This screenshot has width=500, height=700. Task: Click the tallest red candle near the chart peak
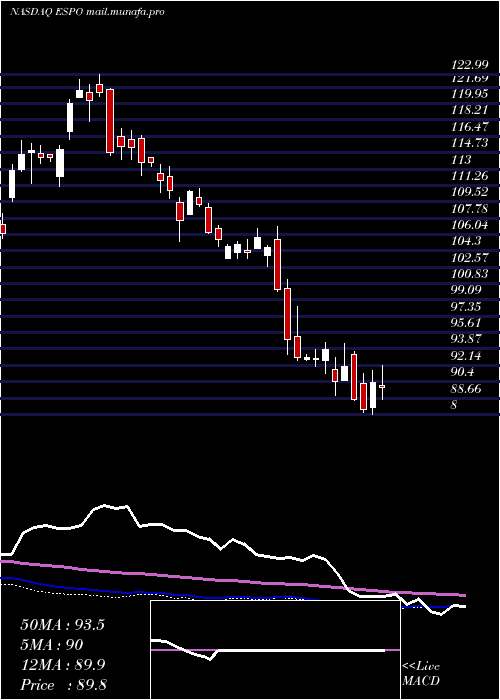click(x=110, y=121)
